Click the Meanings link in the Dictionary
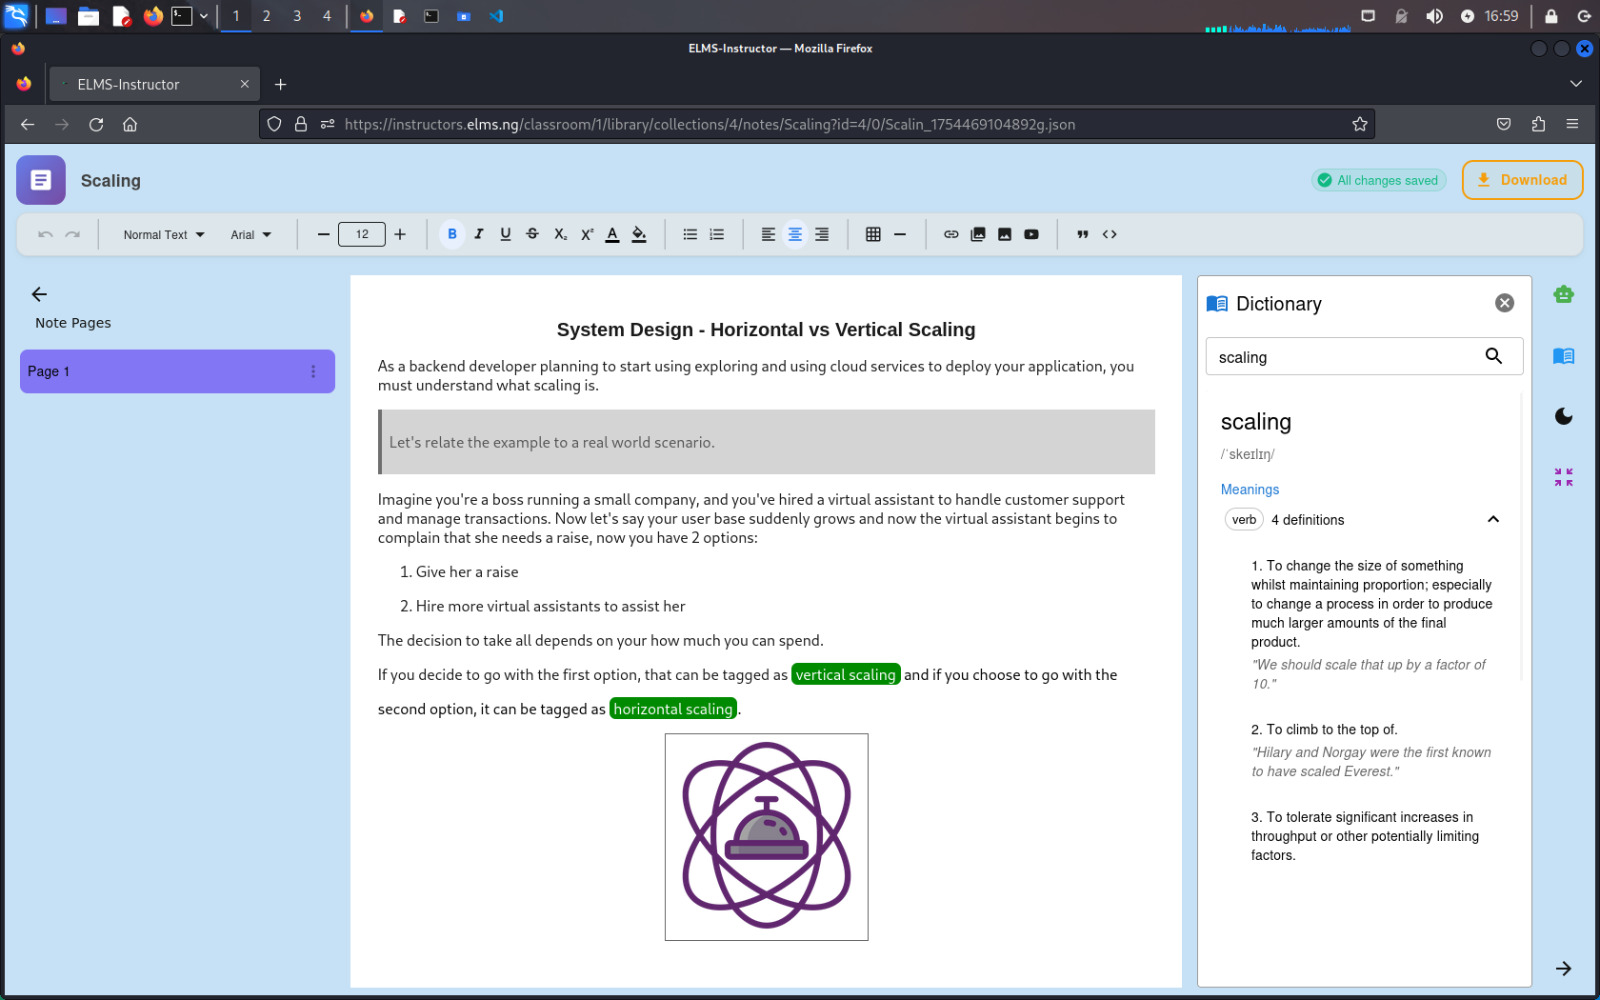Screen dimensions: 1600x1000 tap(1249, 489)
